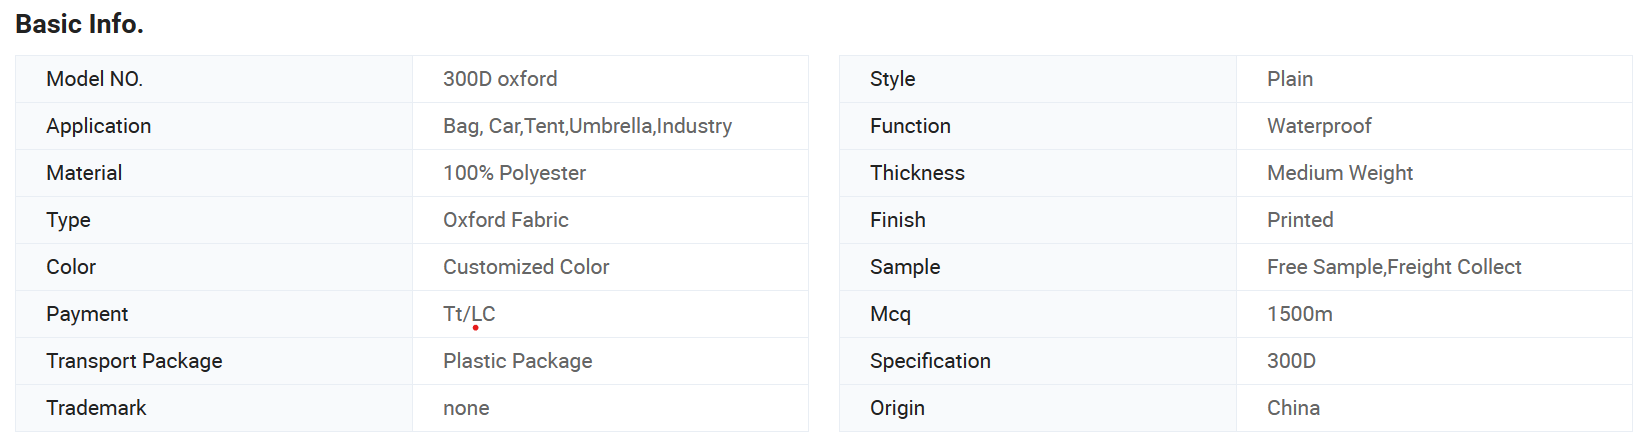Click the Medium Weight thickness value

tap(1340, 173)
